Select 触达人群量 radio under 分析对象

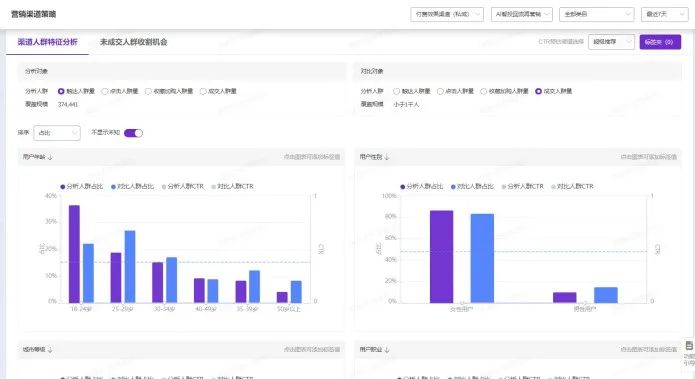(61, 91)
